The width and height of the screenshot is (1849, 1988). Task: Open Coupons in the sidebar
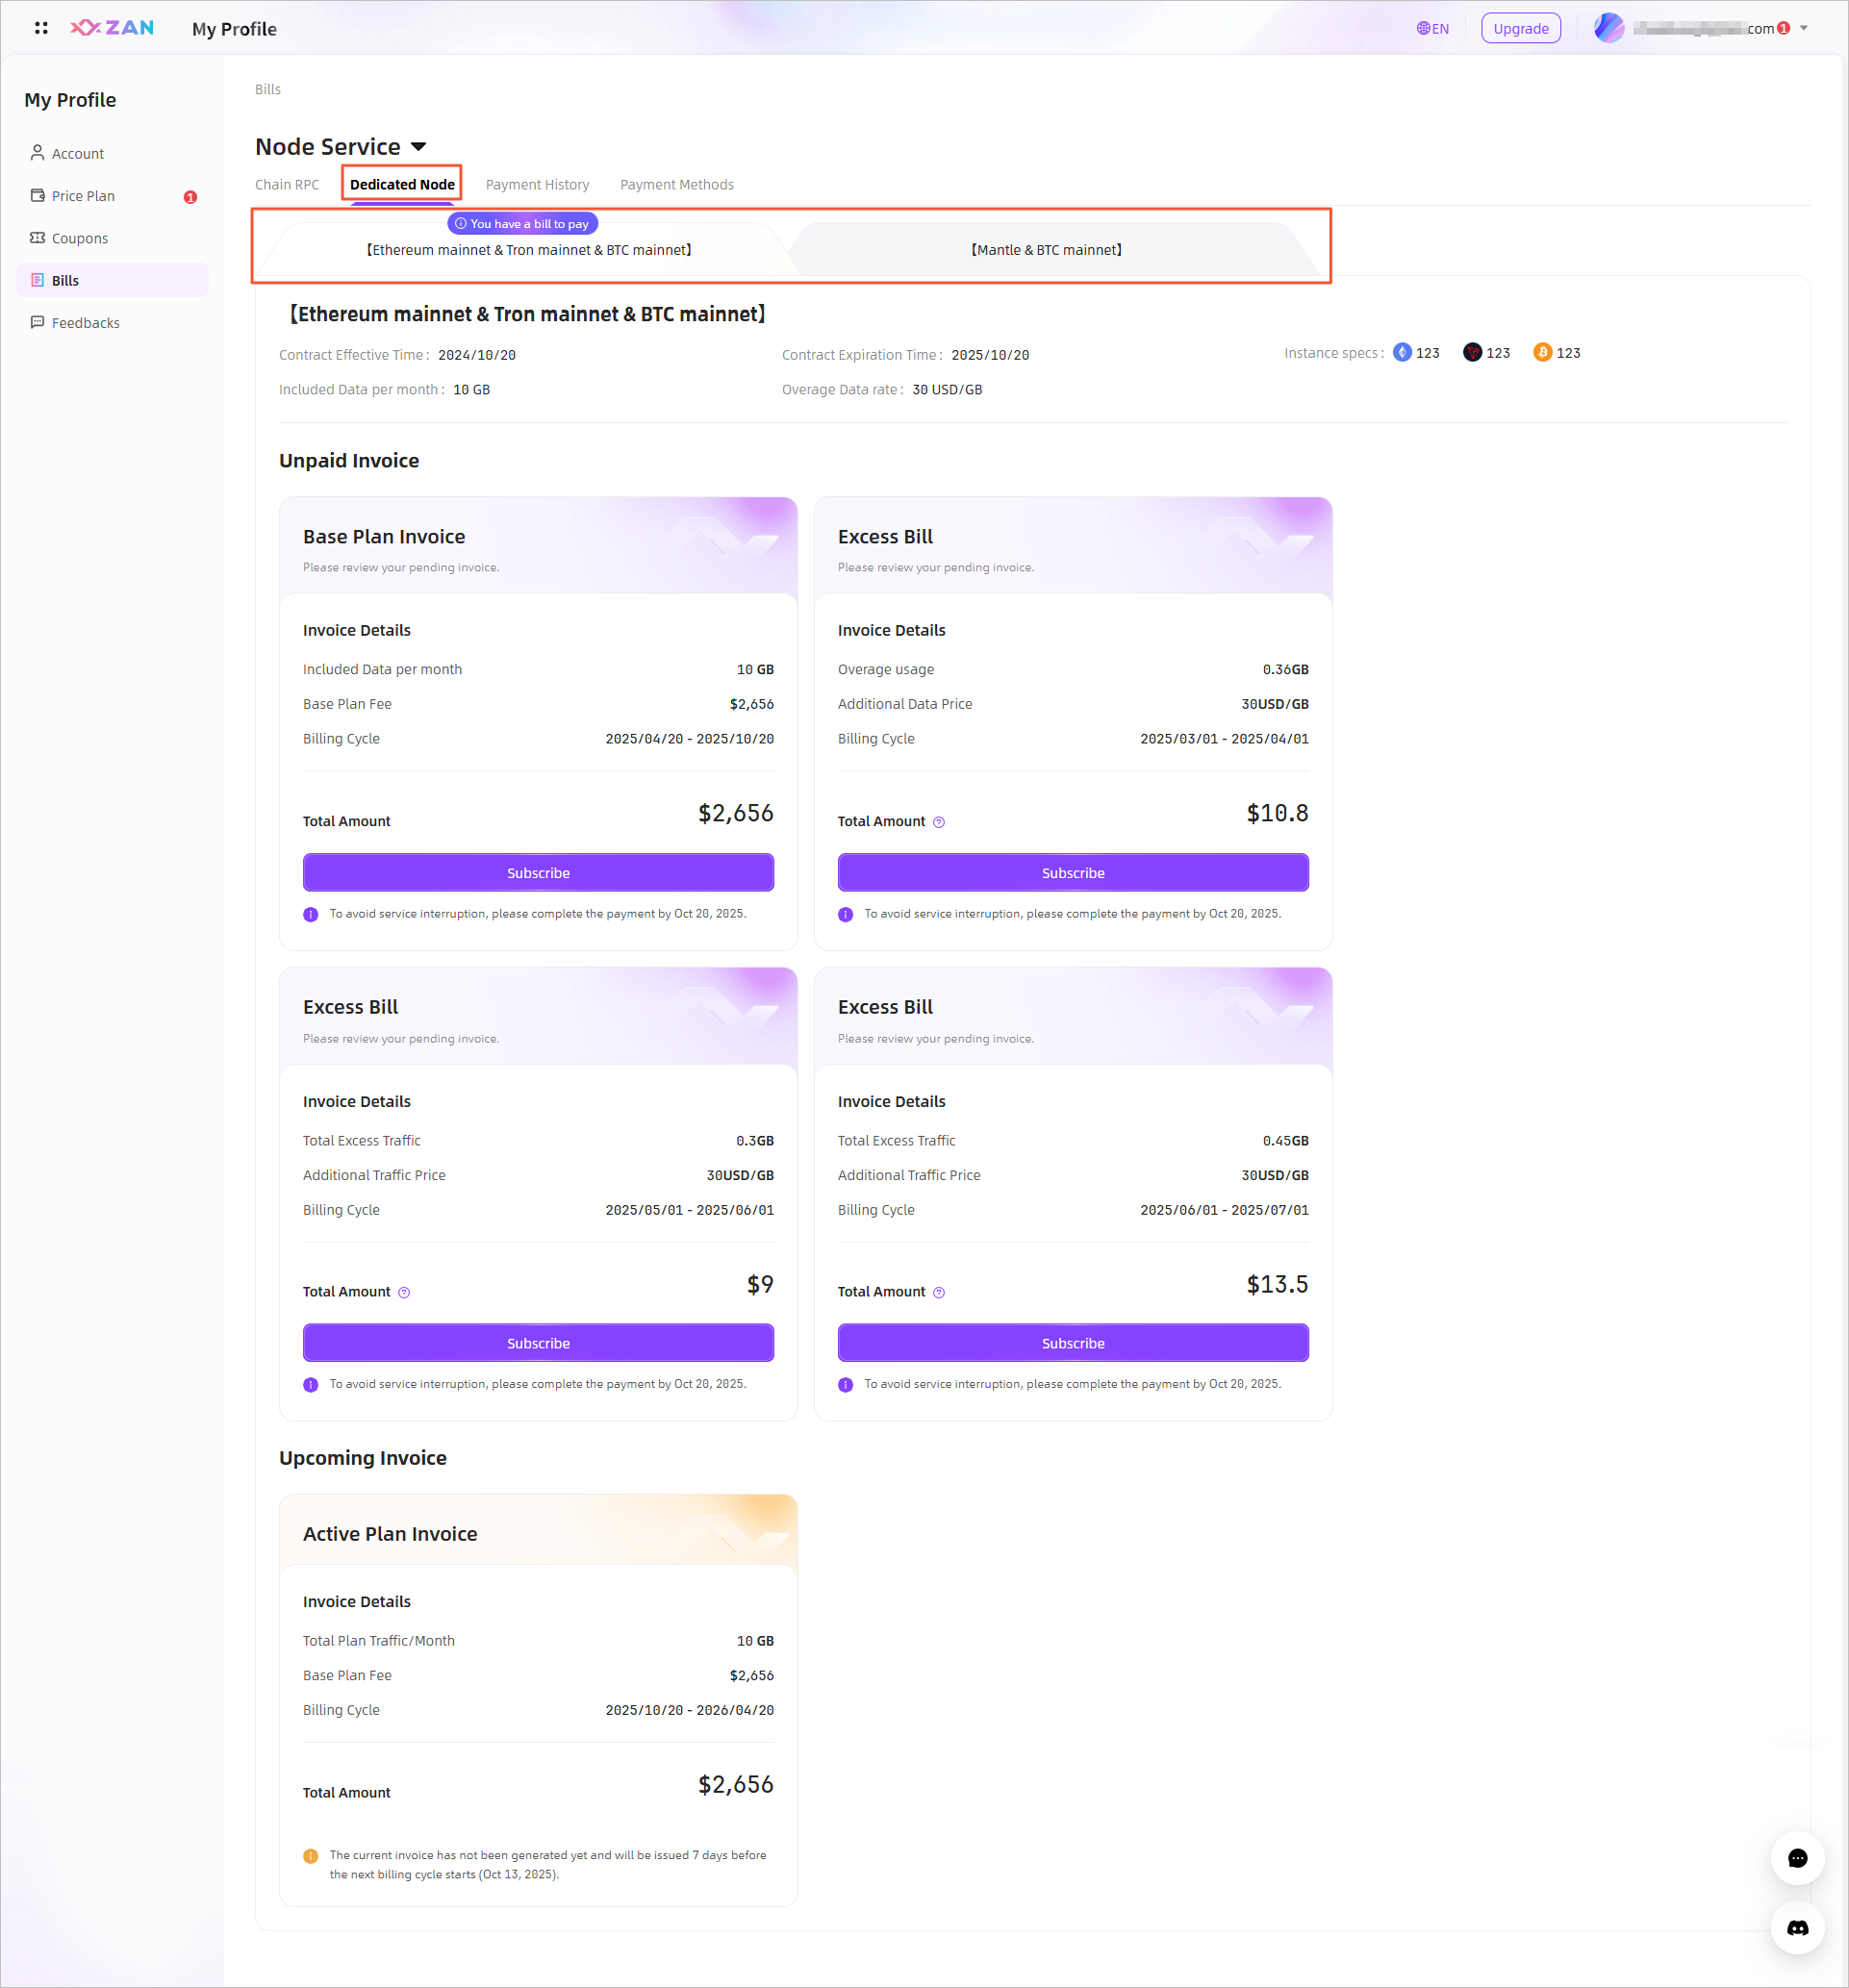pos(79,238)
